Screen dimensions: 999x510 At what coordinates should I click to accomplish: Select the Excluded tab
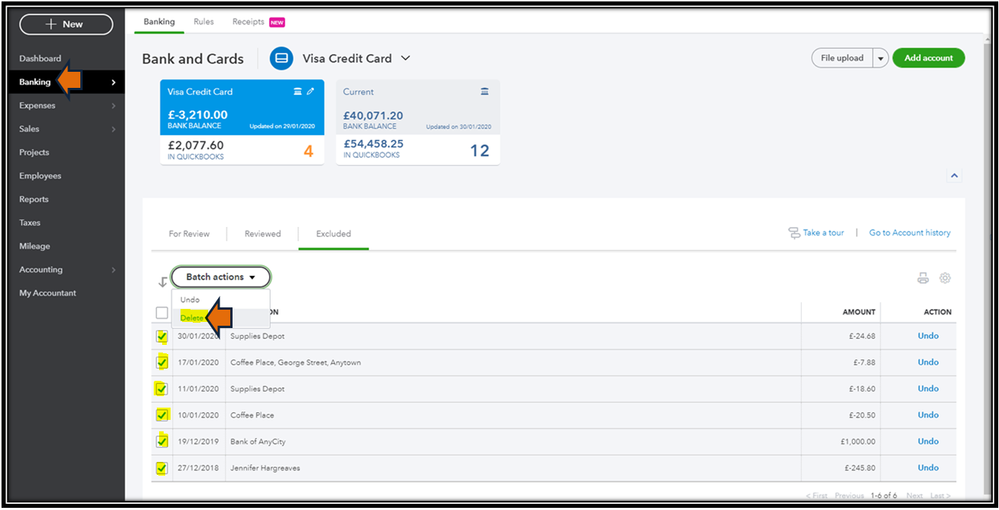click(x=333, y=234)
